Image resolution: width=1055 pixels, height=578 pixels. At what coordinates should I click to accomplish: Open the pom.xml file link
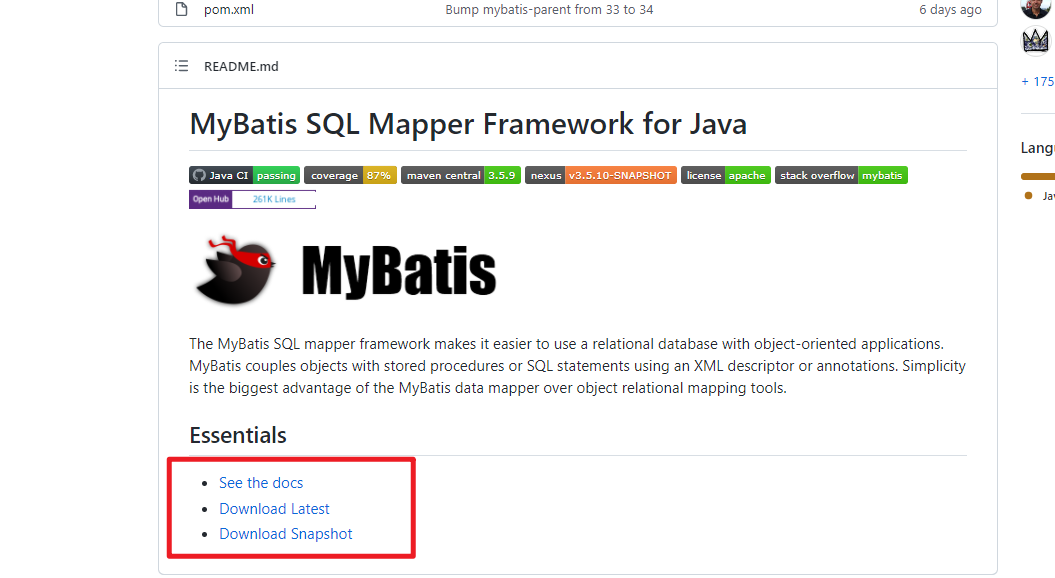pyautogui.click(x=229, y=9)
